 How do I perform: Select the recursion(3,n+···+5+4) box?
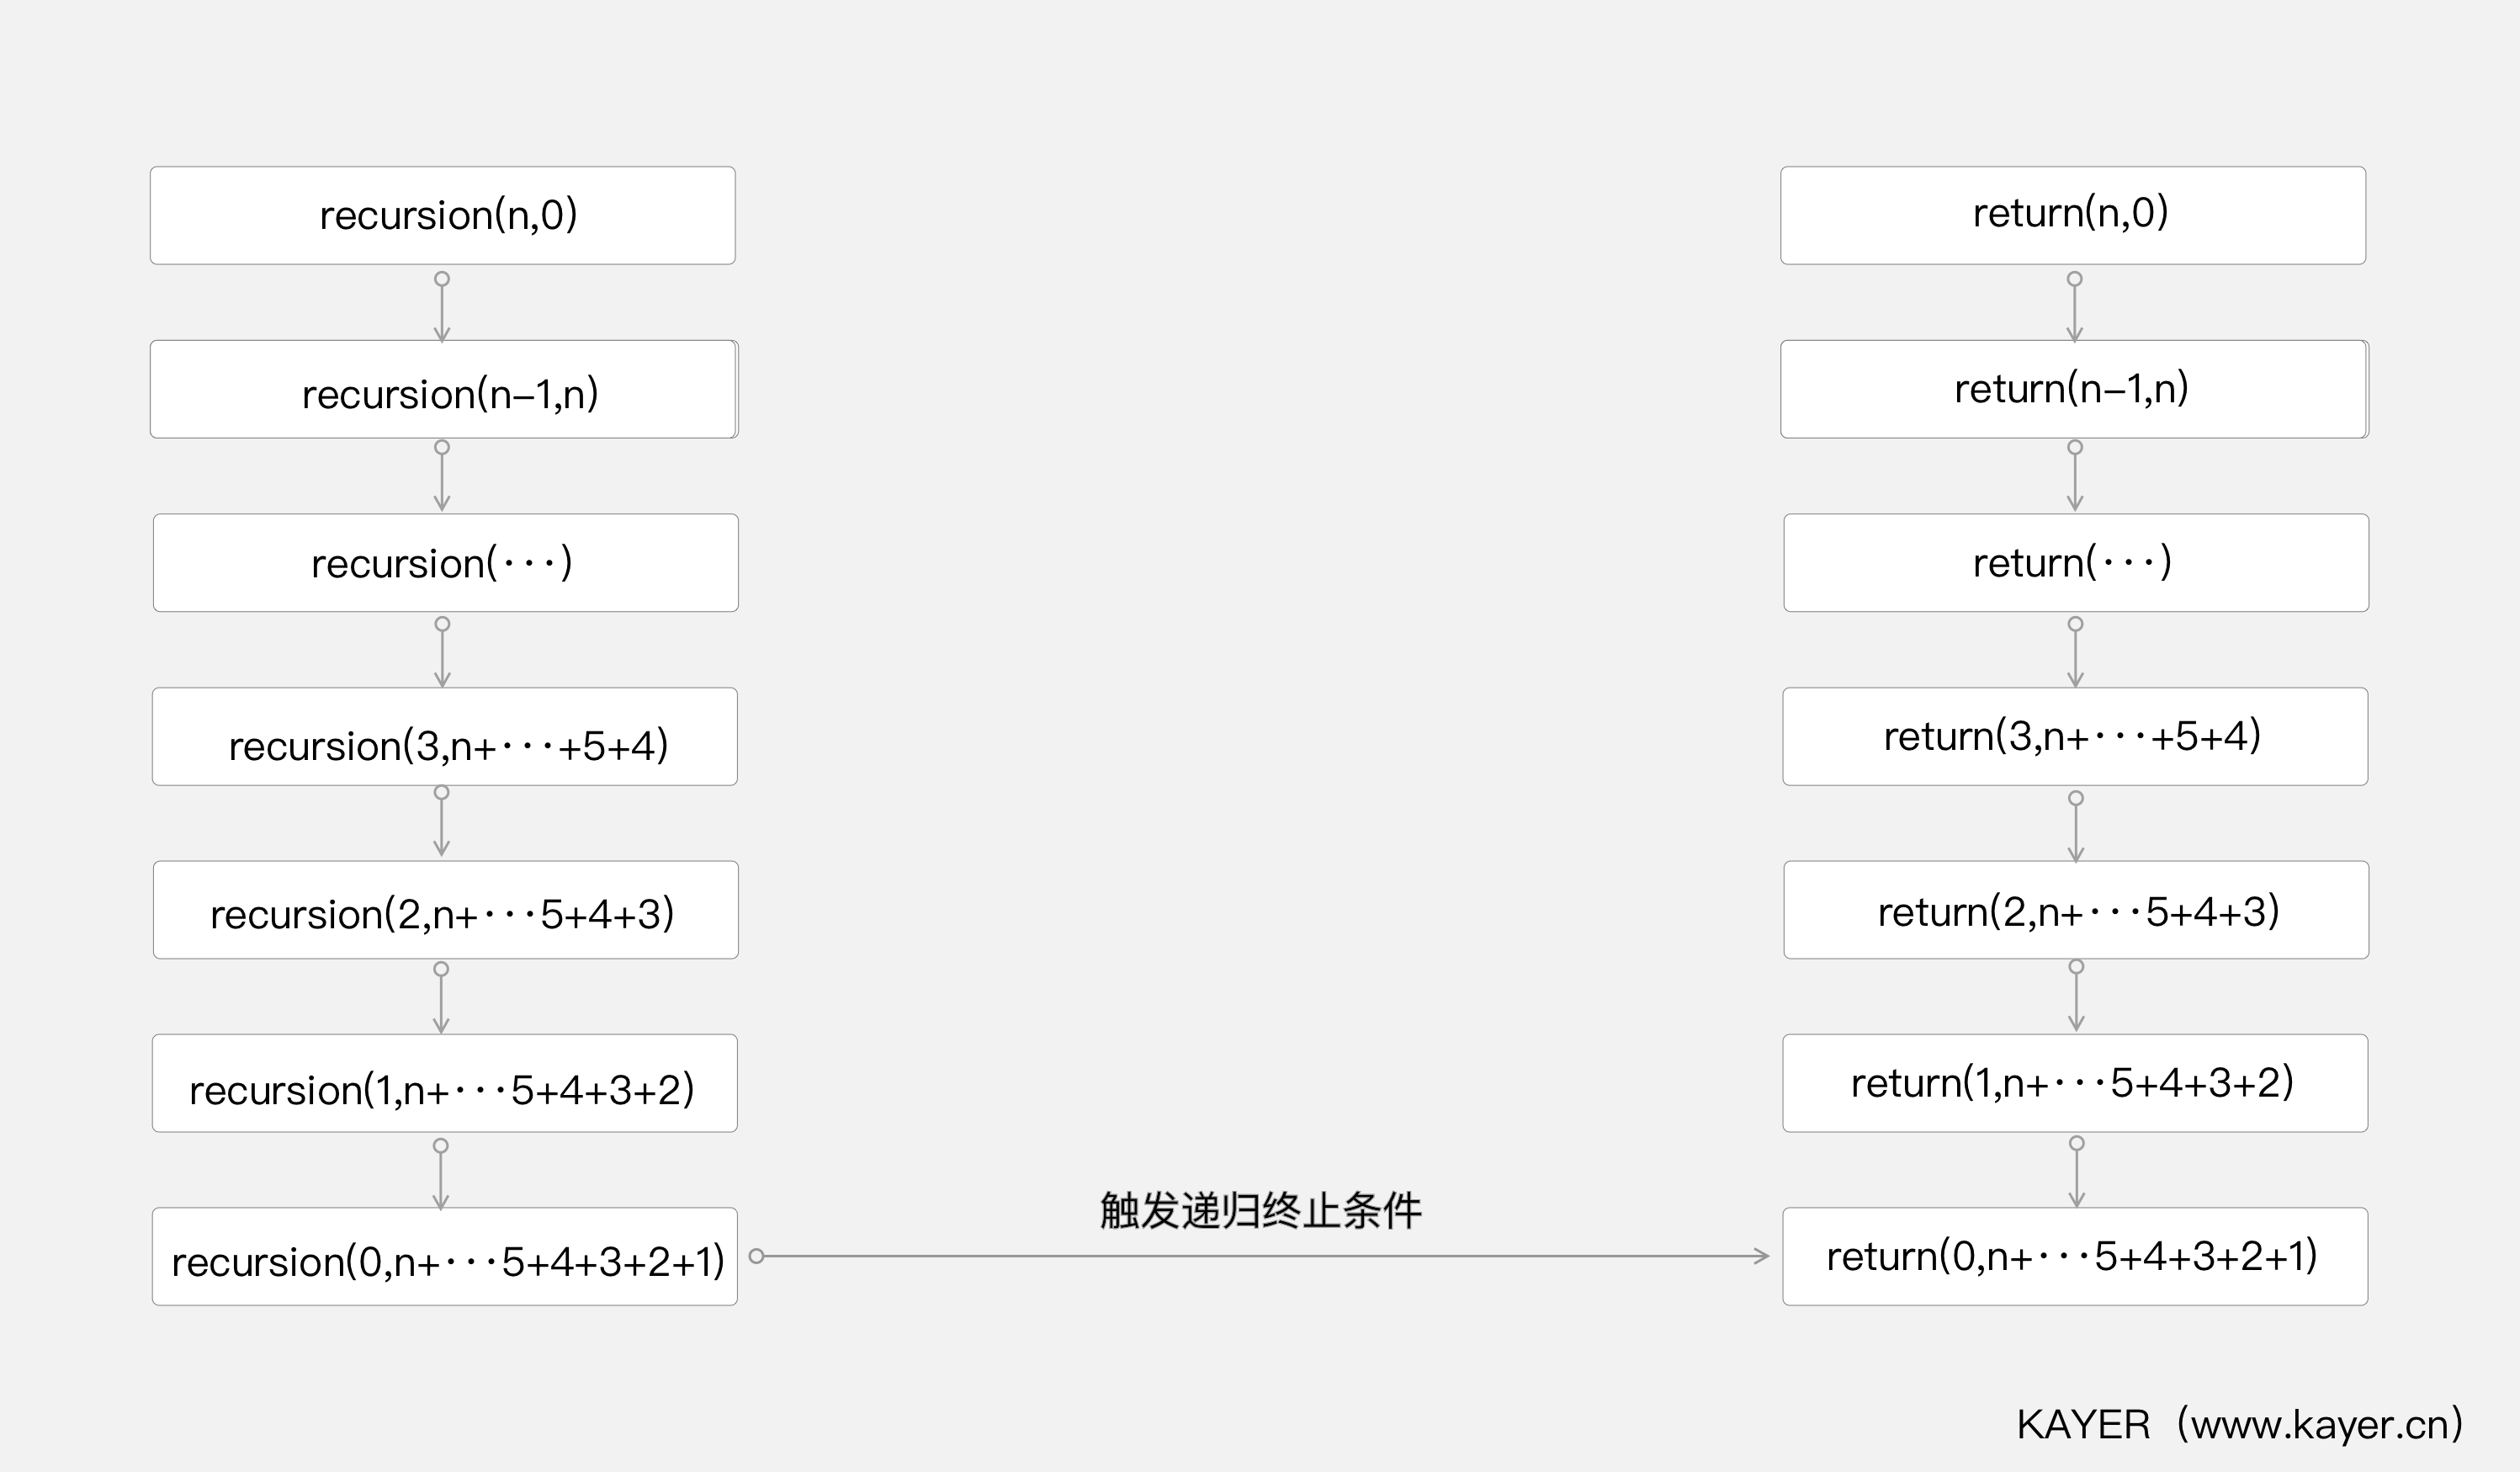[445, 737]
